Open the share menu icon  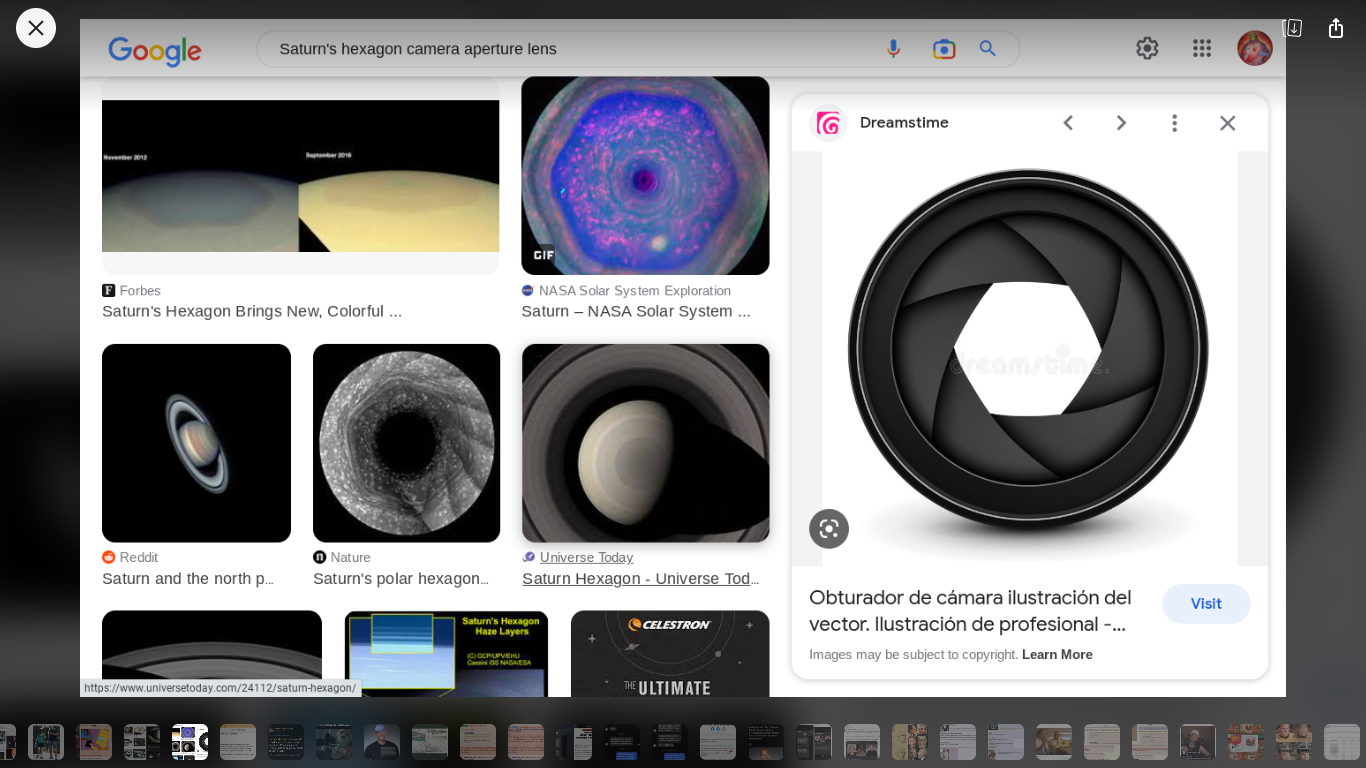tap(1336, 28)
